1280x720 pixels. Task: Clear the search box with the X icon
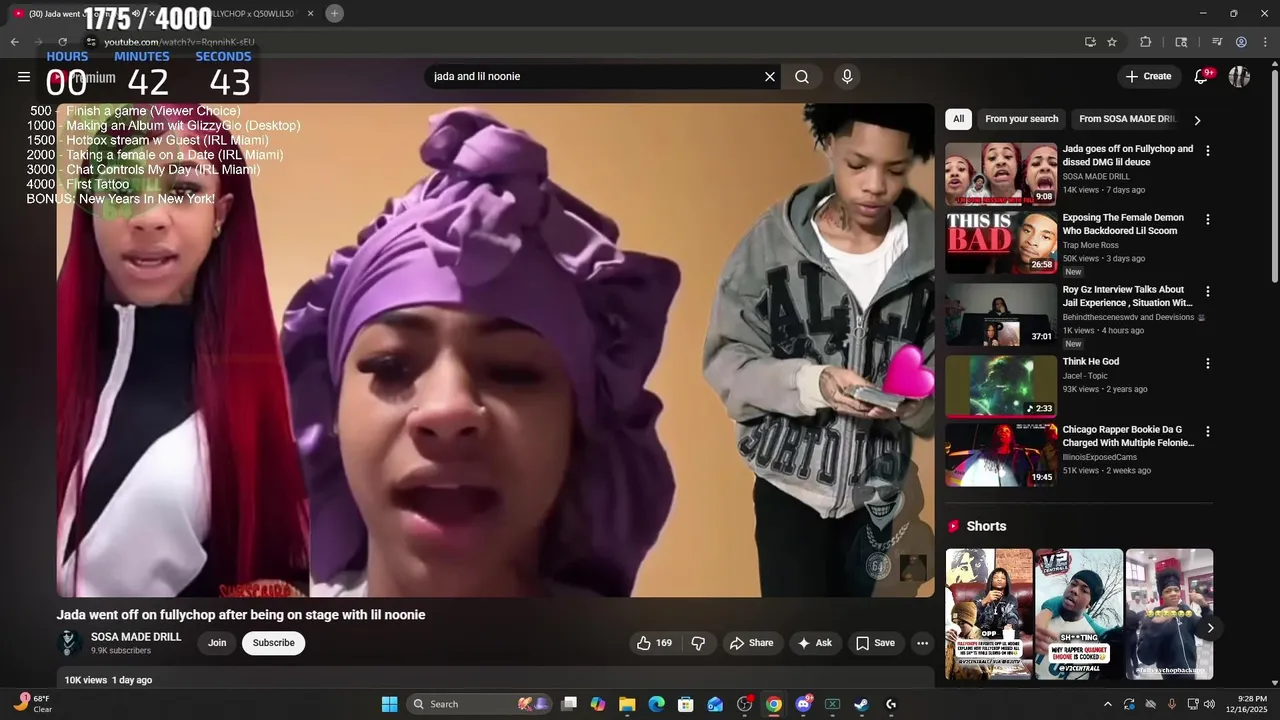tap(770, 76)
